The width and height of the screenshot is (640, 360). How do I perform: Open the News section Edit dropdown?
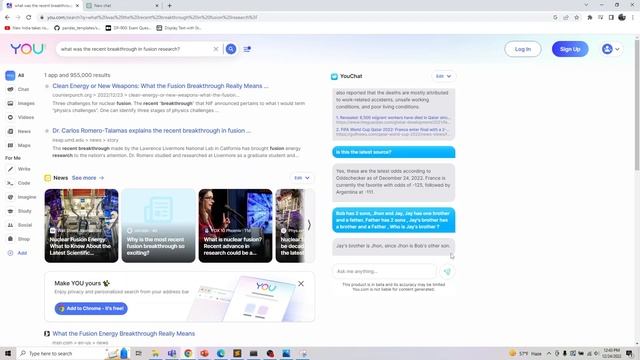click(302, 178)
